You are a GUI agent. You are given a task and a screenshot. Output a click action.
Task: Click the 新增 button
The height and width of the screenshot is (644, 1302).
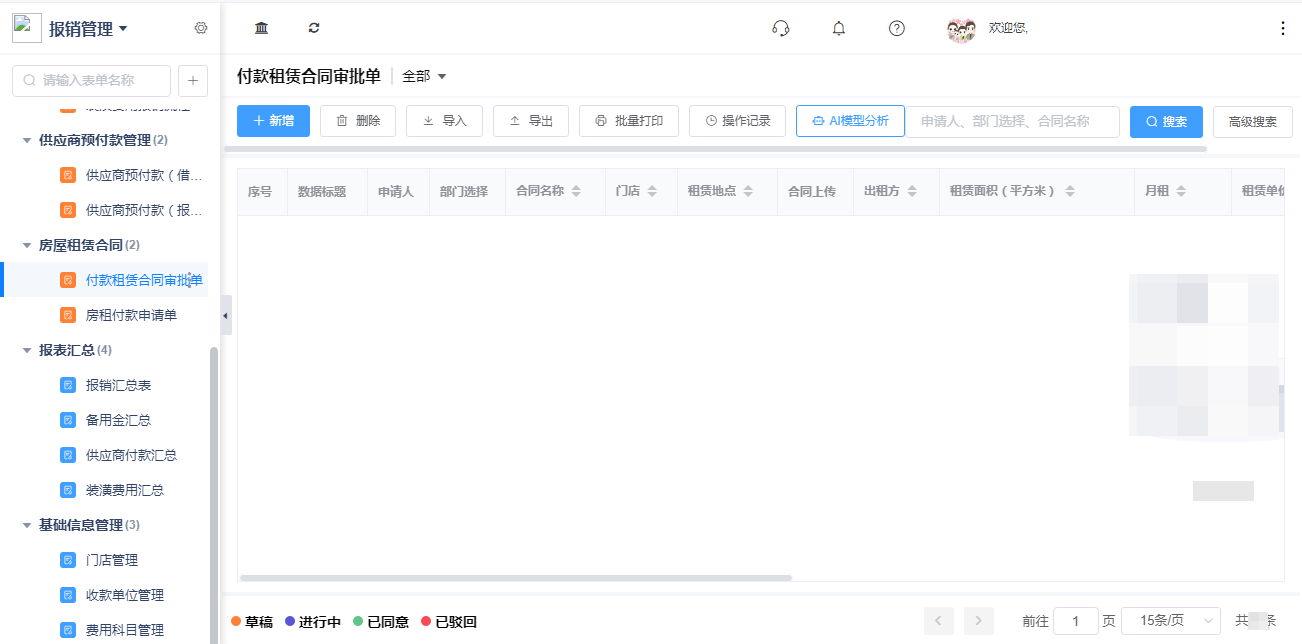coord(273,121)
